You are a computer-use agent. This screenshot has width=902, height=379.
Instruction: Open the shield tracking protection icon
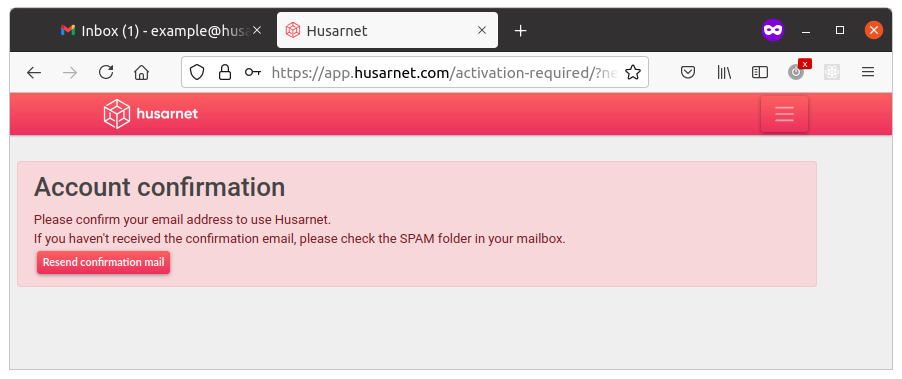(197, 72)
